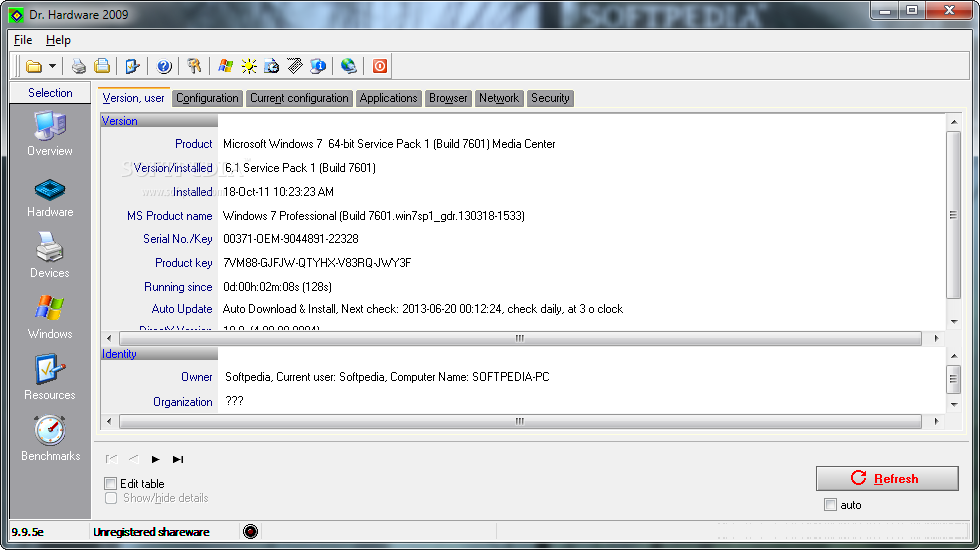Click Identity table horizontal scrollbar thumb
Screen dimensions: 980x550
click(520, 421)
